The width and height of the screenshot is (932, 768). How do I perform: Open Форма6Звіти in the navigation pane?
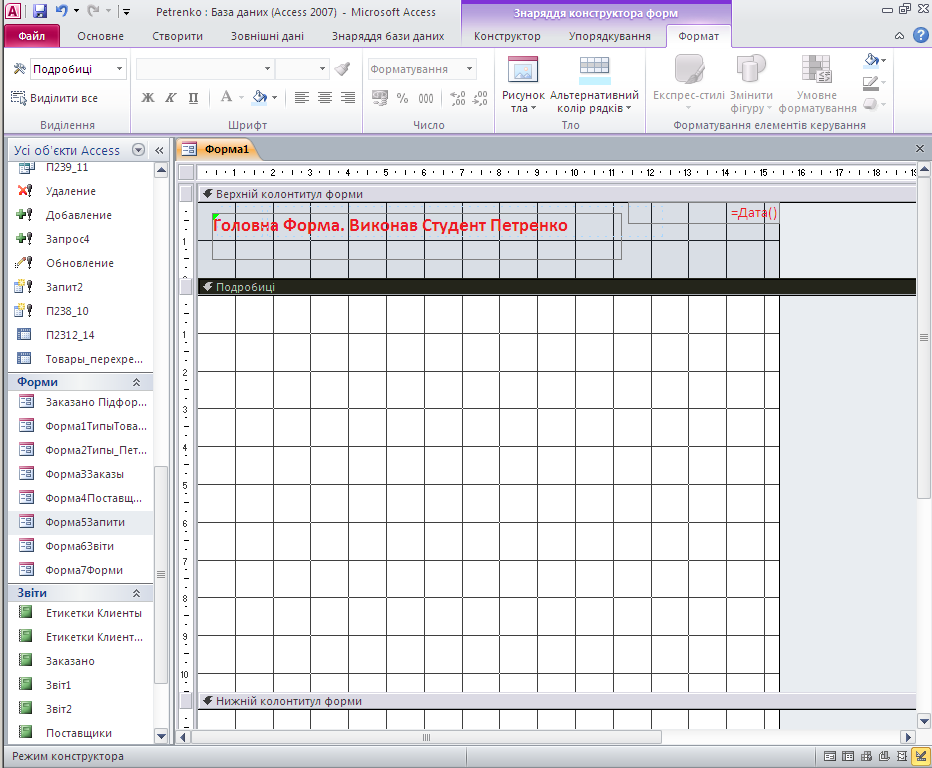[79, 546]
